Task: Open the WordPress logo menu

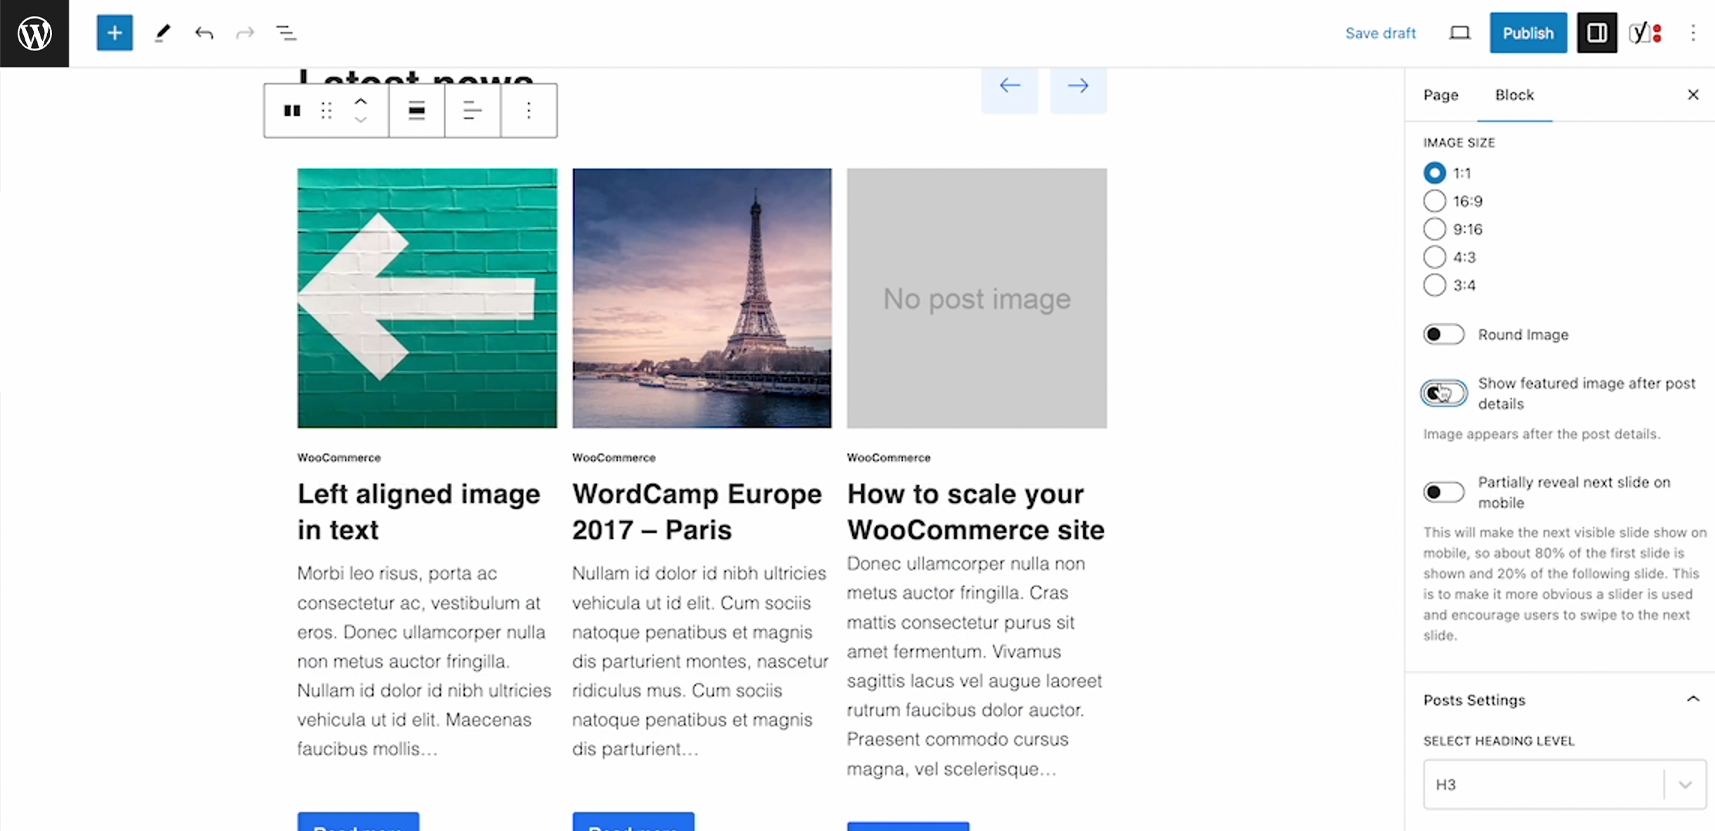Action: 34,33
